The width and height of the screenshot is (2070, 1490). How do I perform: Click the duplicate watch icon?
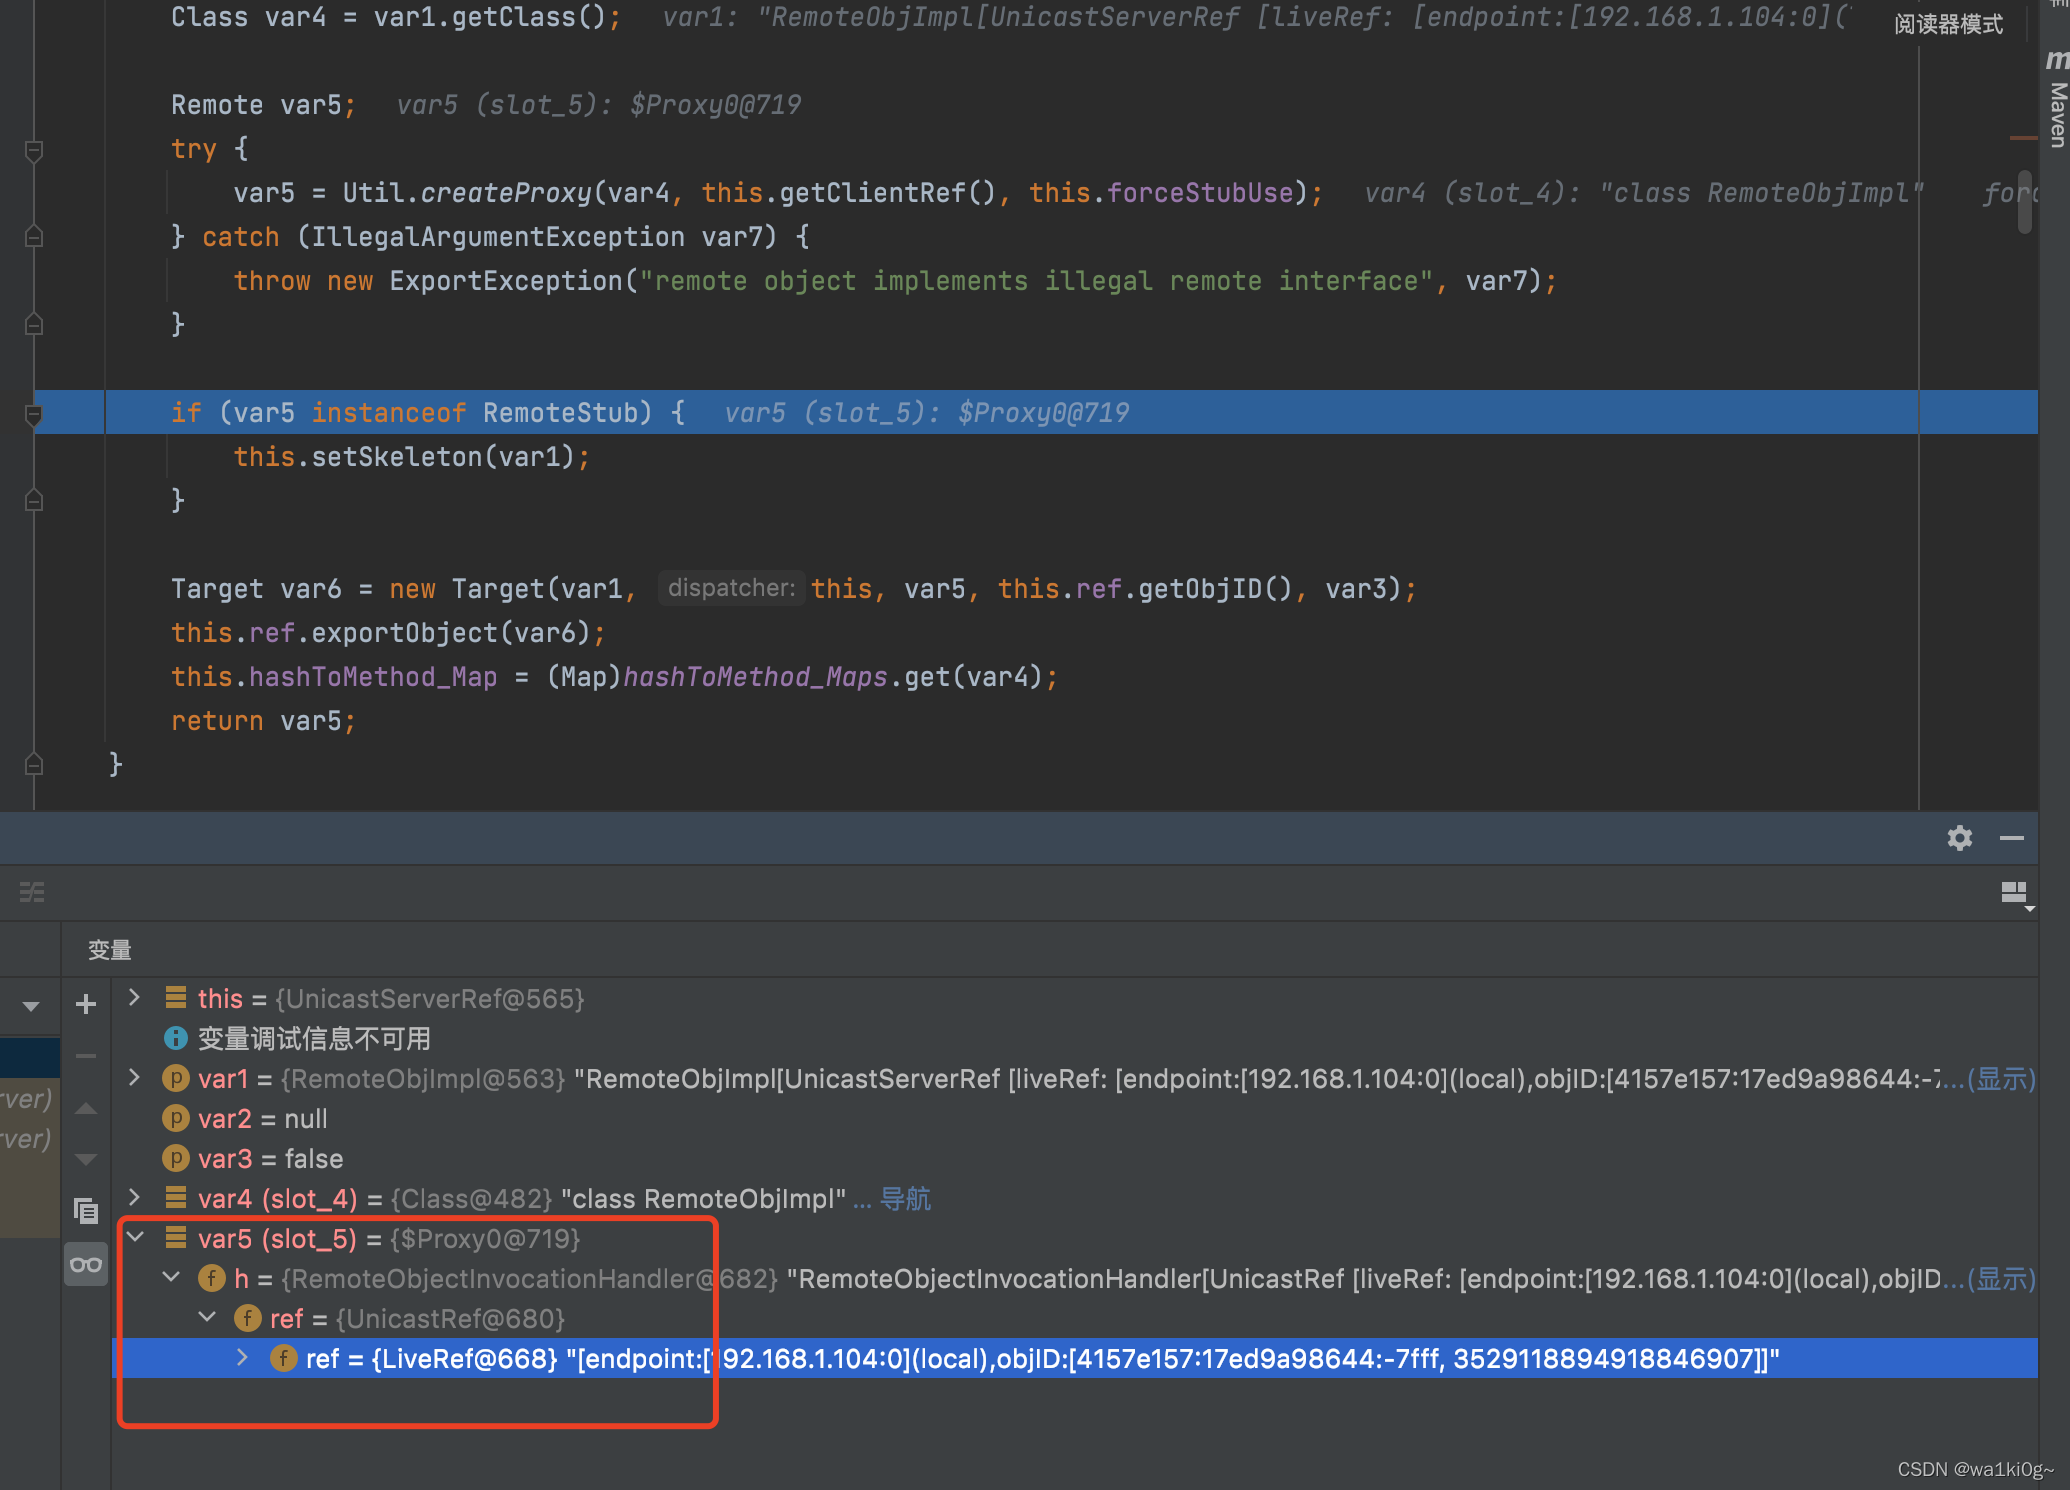point(86,1211)
